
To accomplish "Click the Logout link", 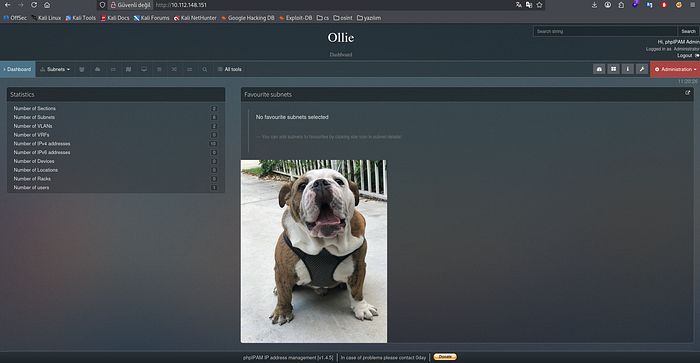I will [x=684, y=55].
